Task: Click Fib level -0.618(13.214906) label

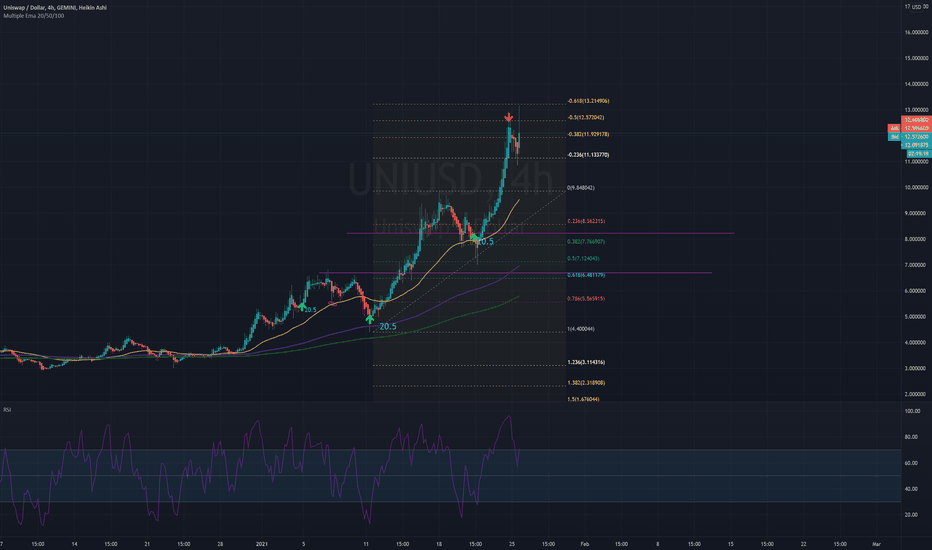Action: point(588,101)
